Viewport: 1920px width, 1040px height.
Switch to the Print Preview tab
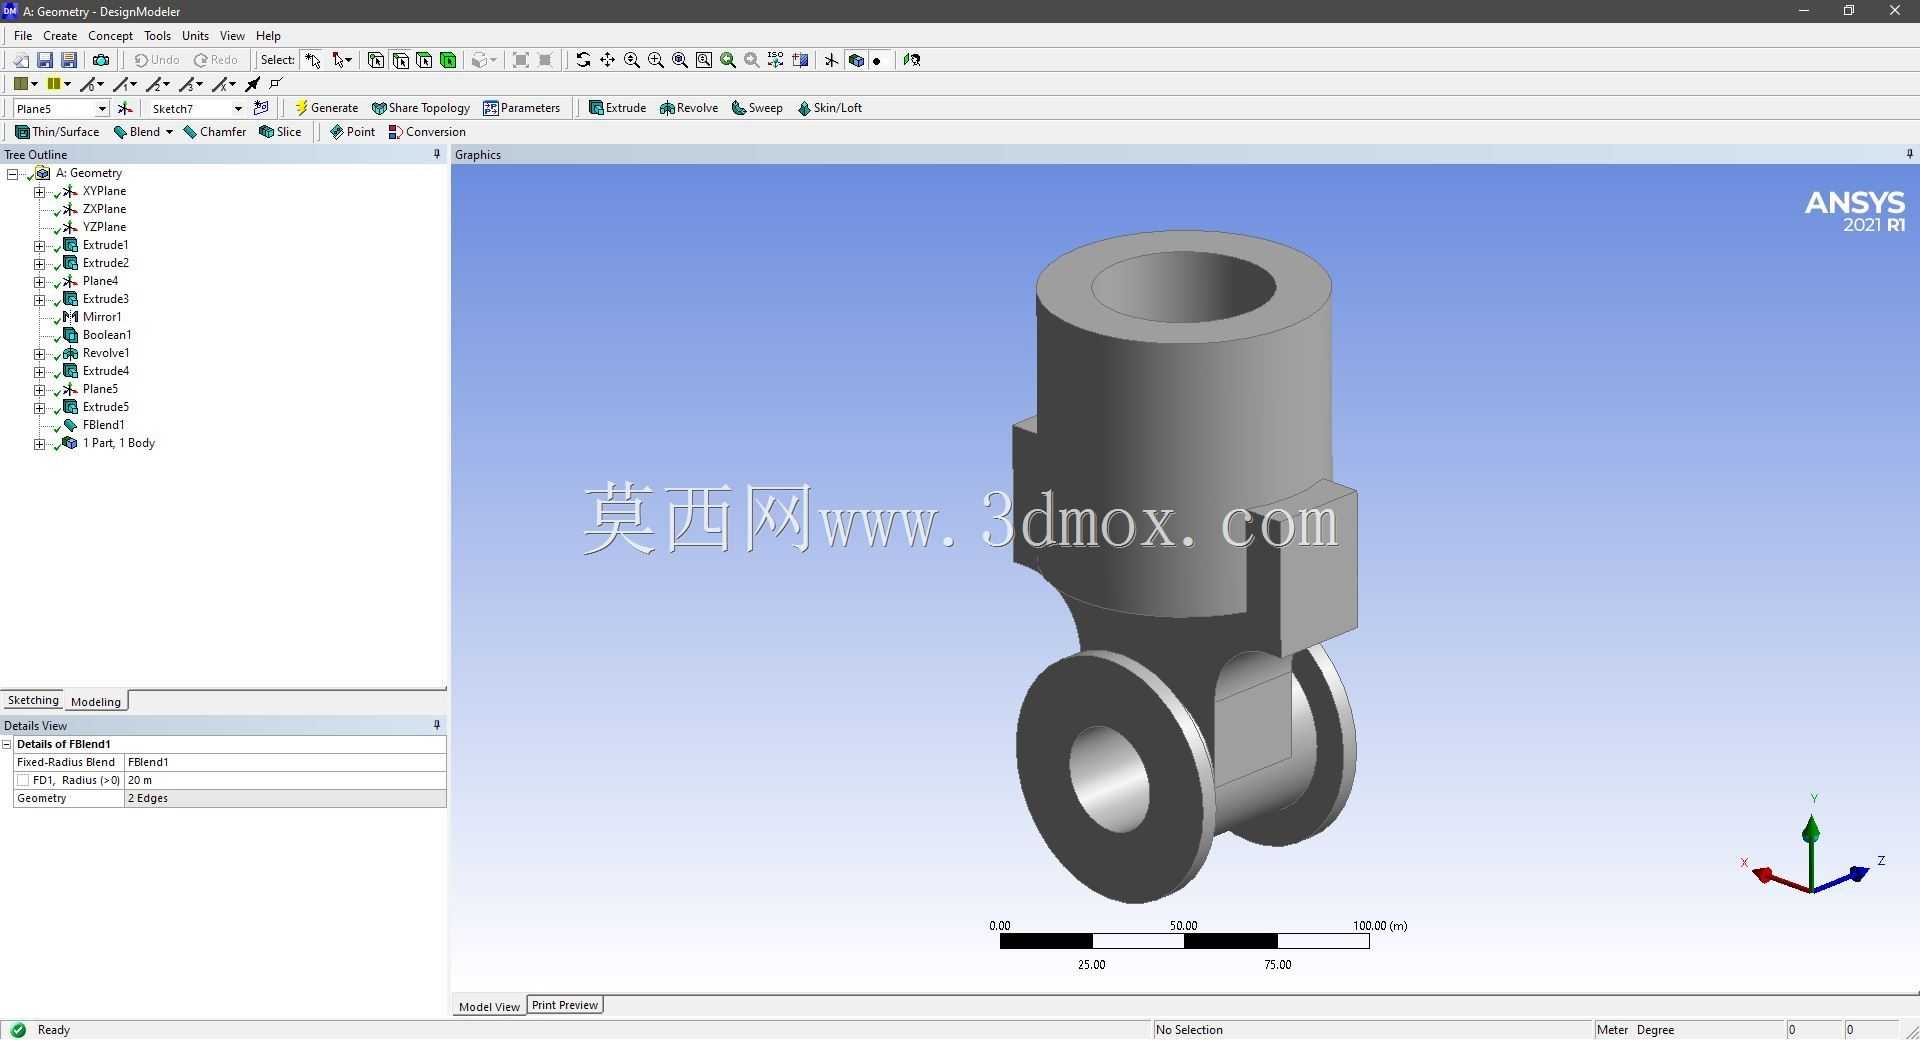point(565,1005)
